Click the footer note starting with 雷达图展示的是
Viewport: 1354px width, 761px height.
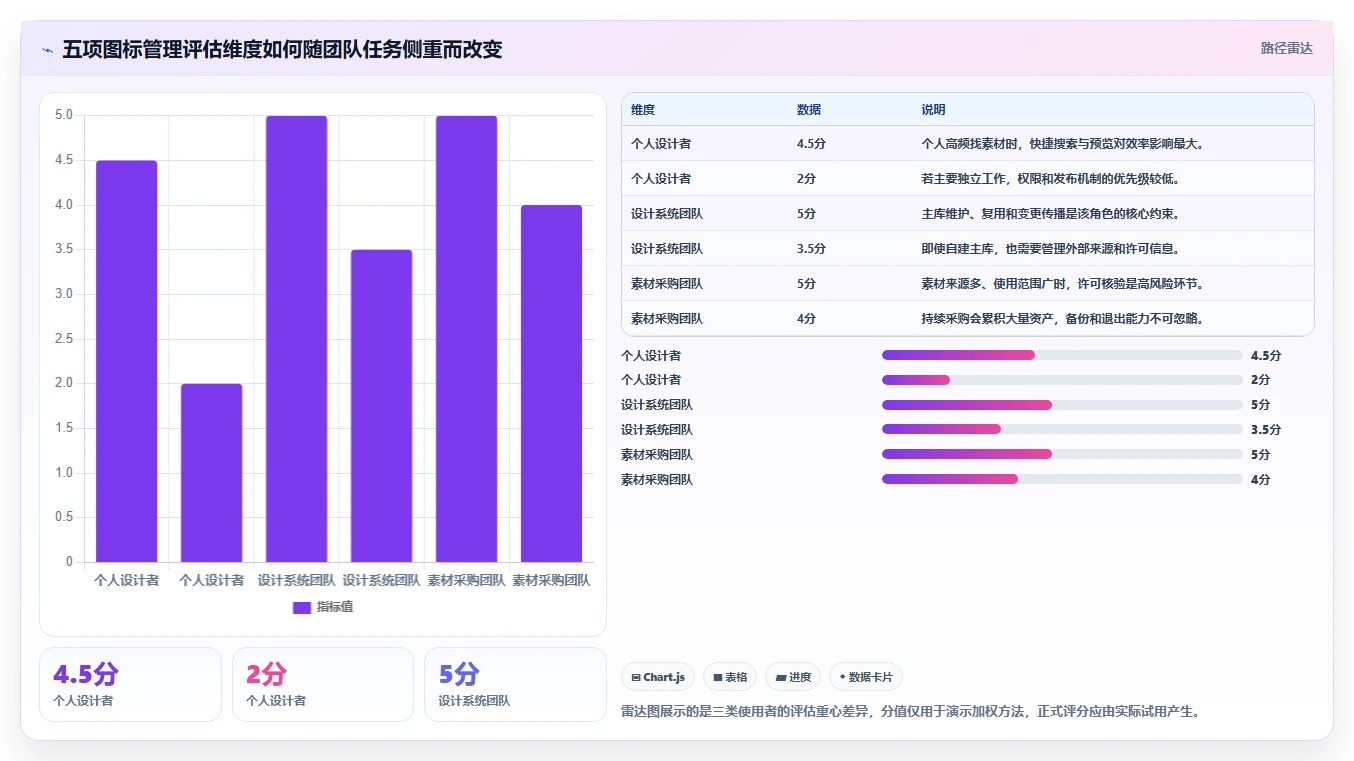click(x=910, y=712)
